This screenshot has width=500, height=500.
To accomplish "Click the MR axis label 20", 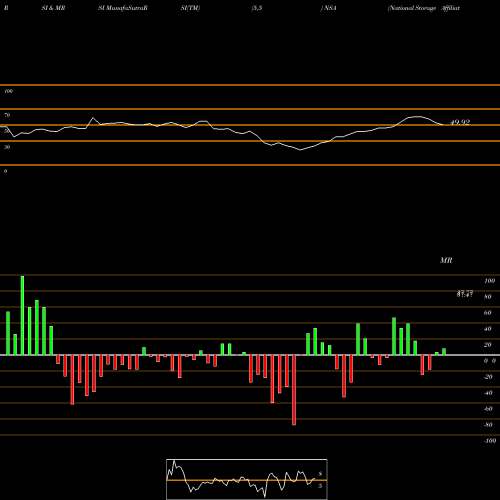I will (x=488, y=345).
